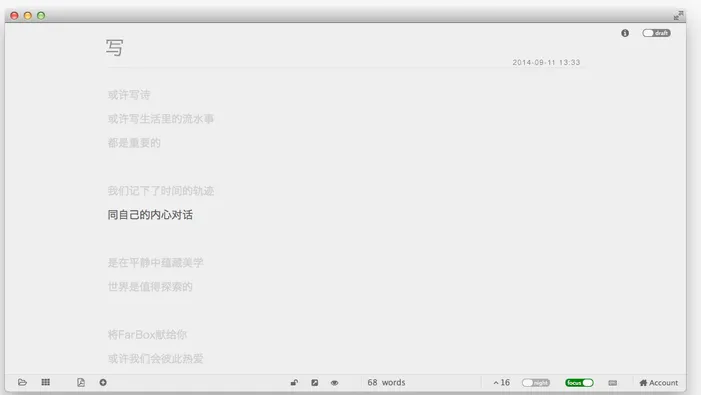The width and height of the screenshot is (701, 395).
Task: Open the grid view of posts
Action: coord(46,382)
